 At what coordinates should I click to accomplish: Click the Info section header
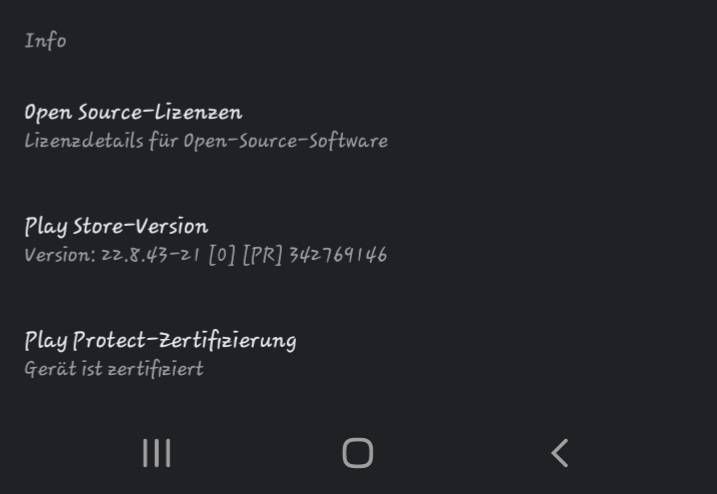(x=45, y=40)
